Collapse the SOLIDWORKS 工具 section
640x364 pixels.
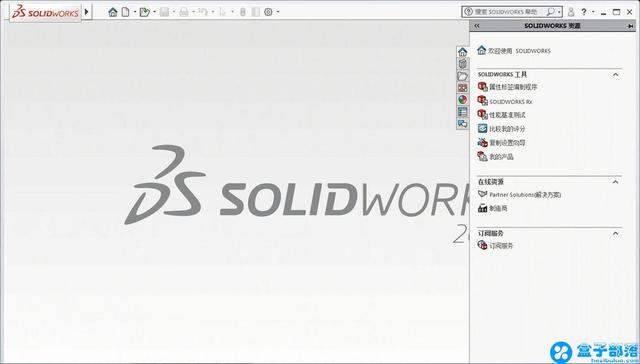coord(616,75)
